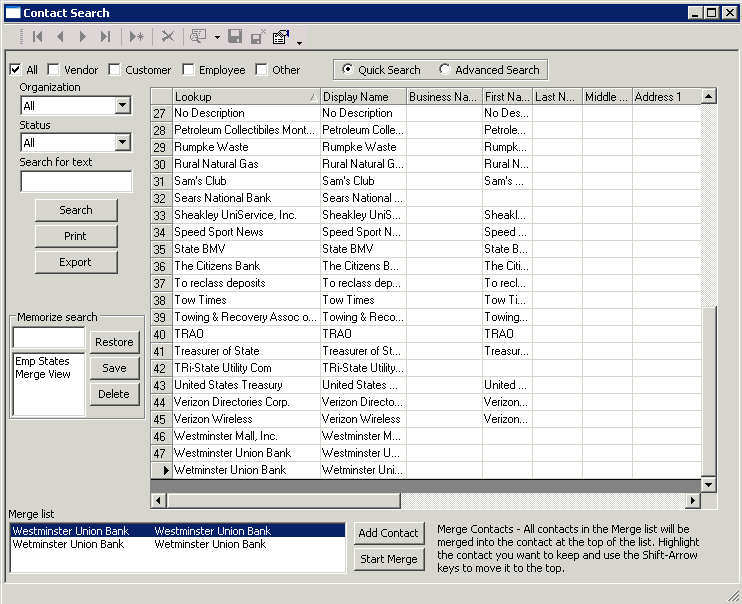This screenshot has width=742, height=604.
Task: Click horizontal scrollbar left arrow
Action: 158,500
